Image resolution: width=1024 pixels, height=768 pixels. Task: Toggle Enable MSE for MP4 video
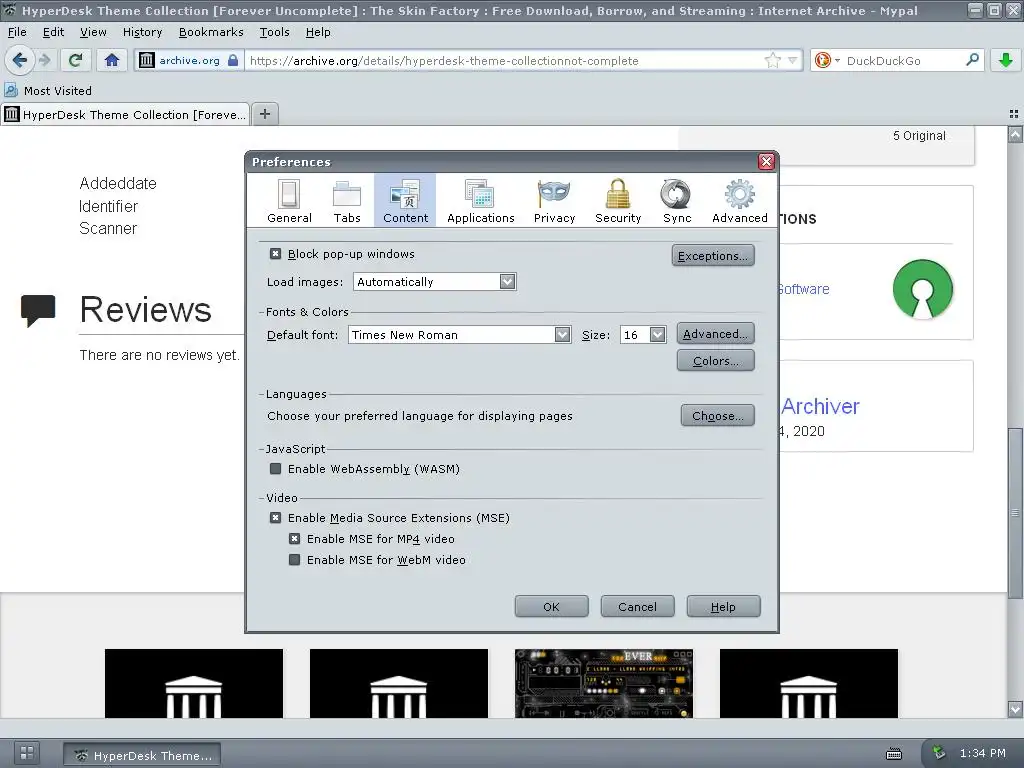pyautogui.click(x=295, y=539)
